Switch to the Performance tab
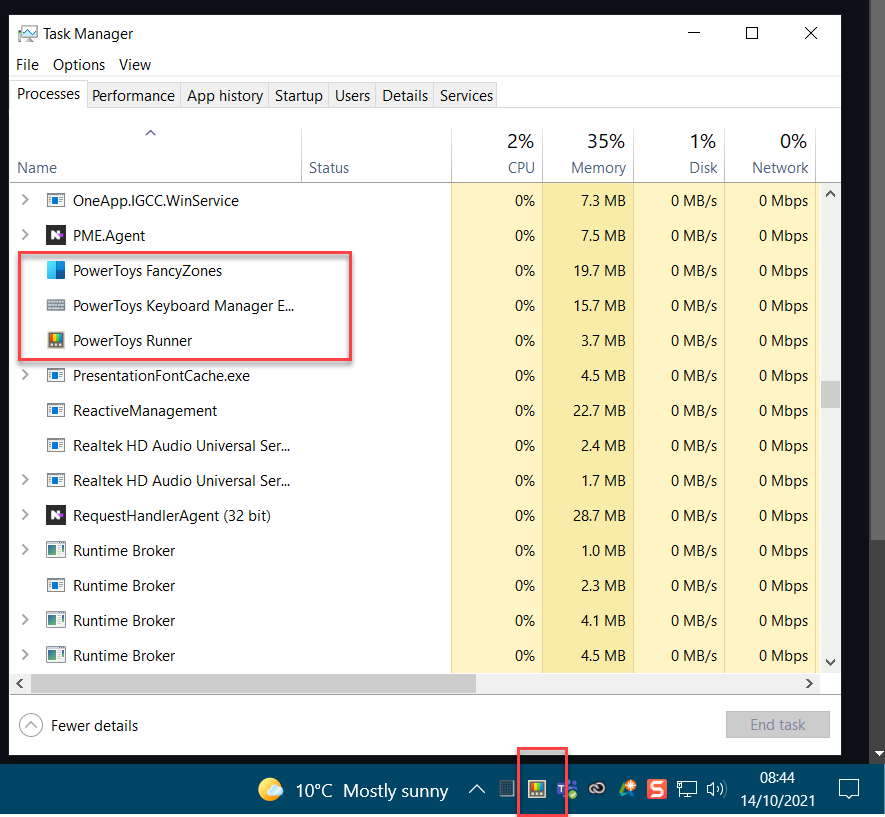Screen dimensions: 885x817 (133, 95)
